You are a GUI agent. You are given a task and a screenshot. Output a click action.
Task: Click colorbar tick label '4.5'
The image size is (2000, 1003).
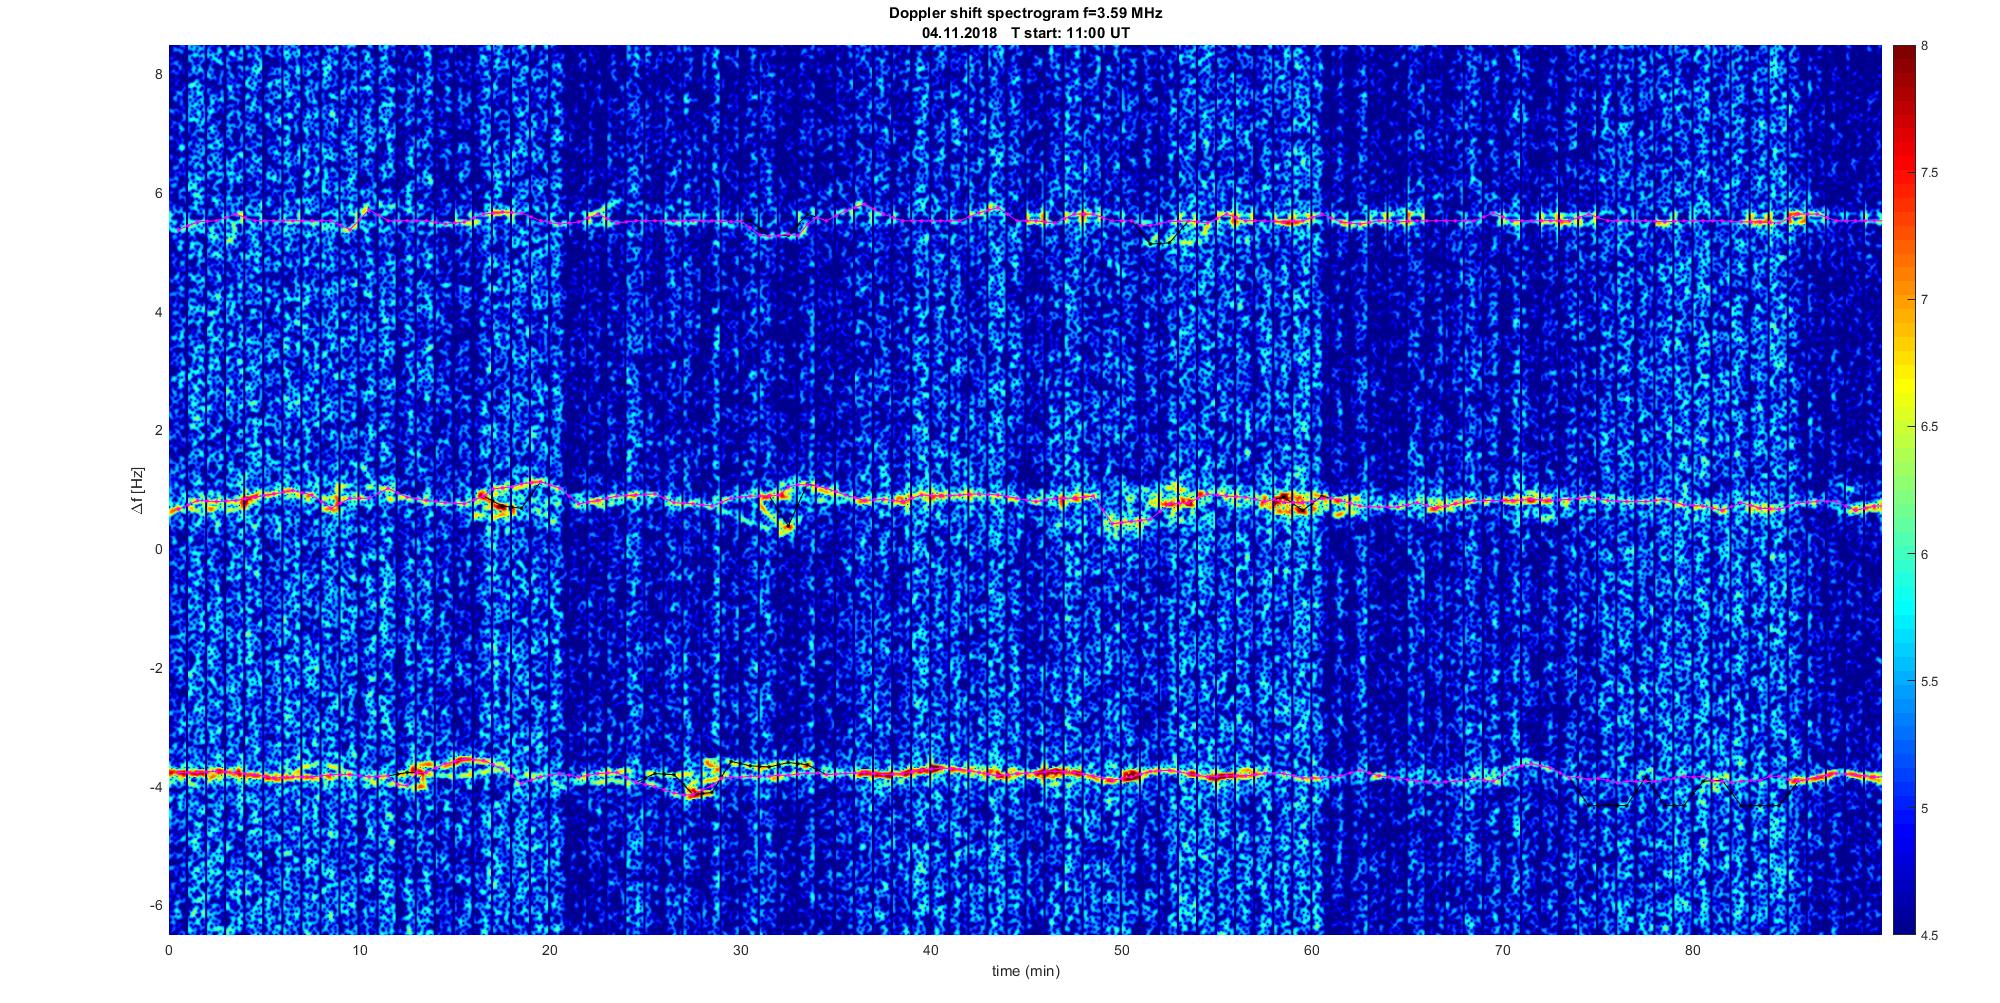click(1930, 936)
